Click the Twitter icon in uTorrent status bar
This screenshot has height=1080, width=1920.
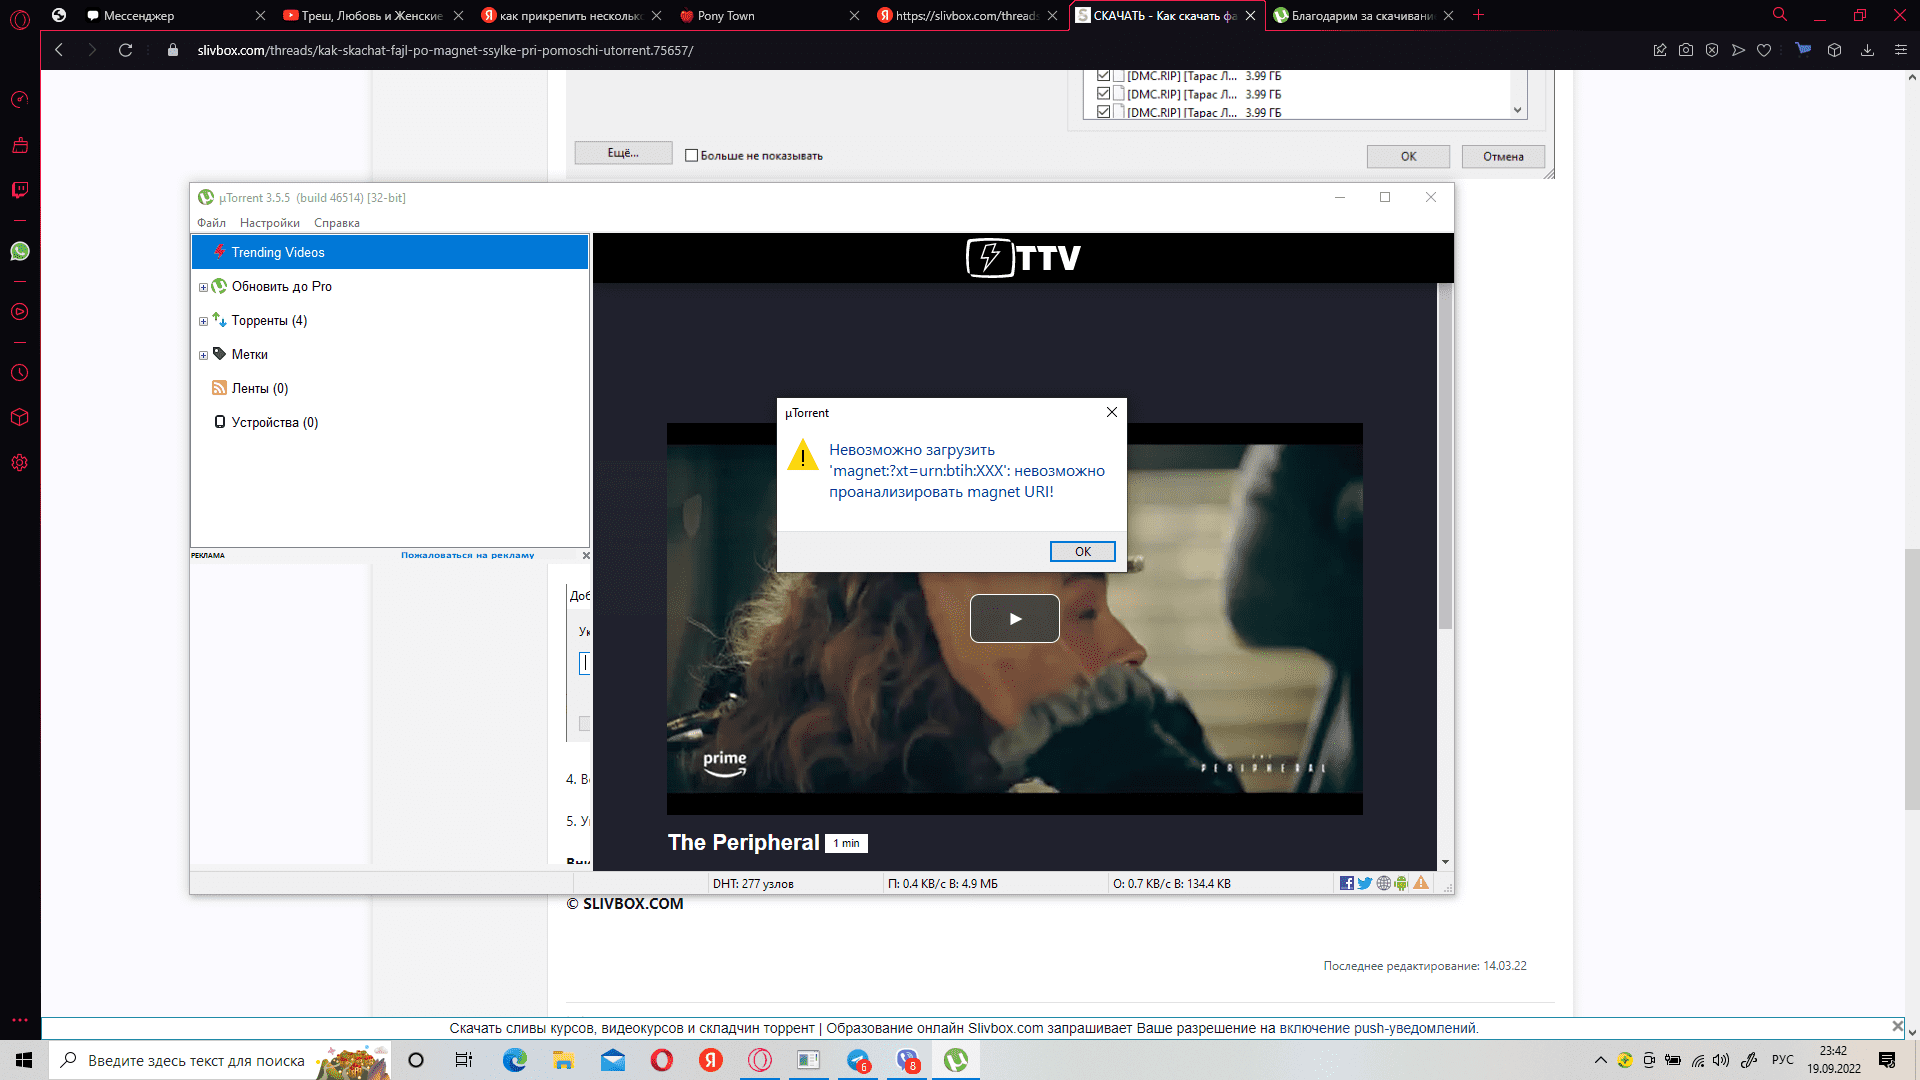(1365, 883)
